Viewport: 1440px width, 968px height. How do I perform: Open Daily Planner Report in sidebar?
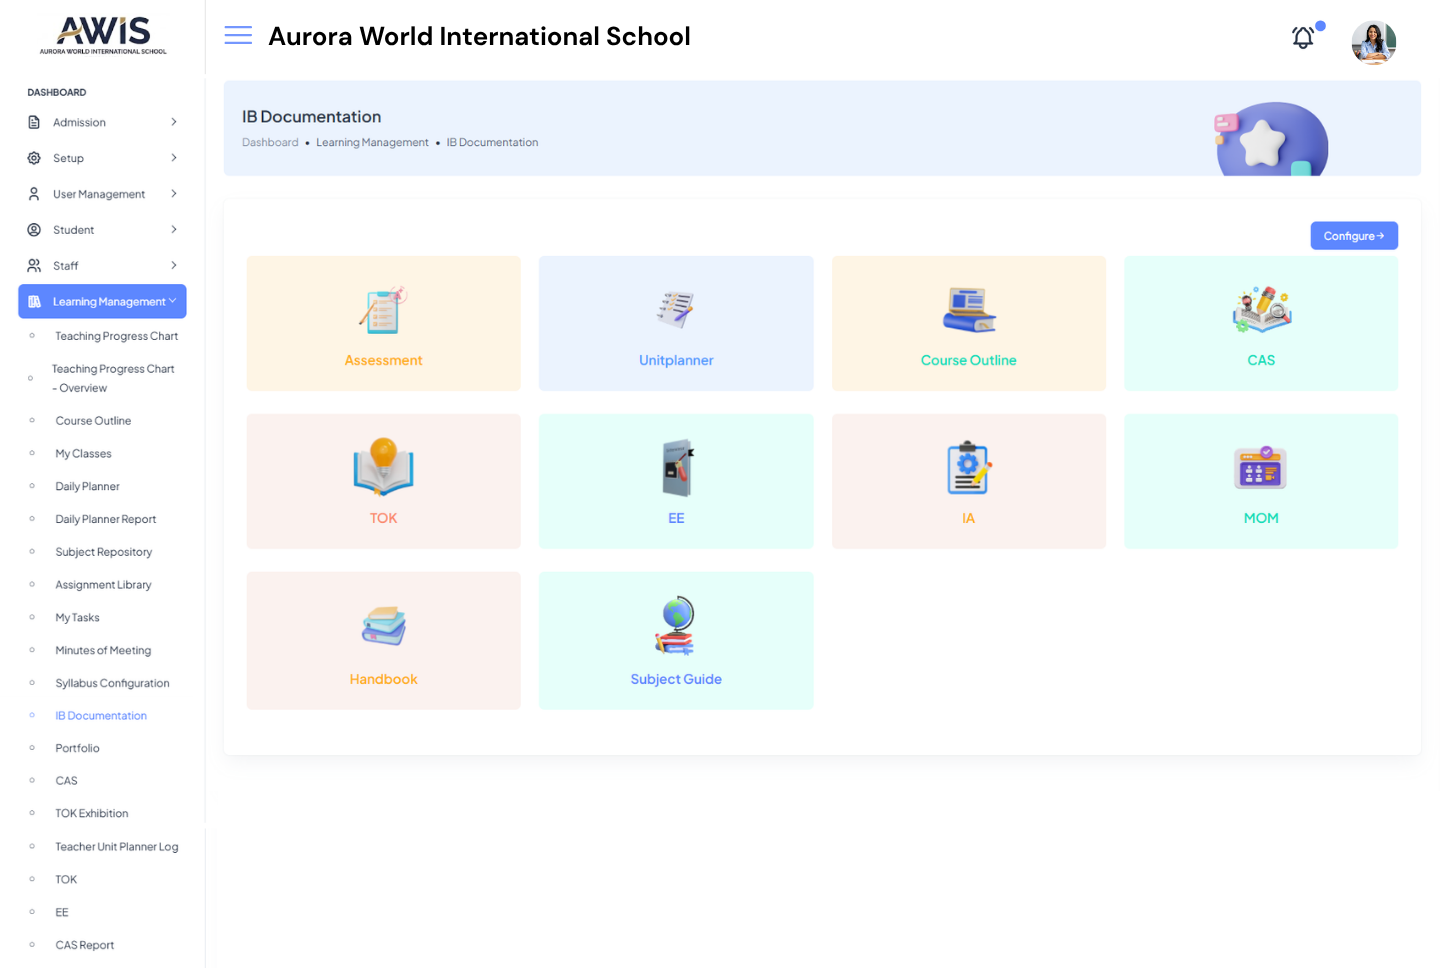(106, 519)
